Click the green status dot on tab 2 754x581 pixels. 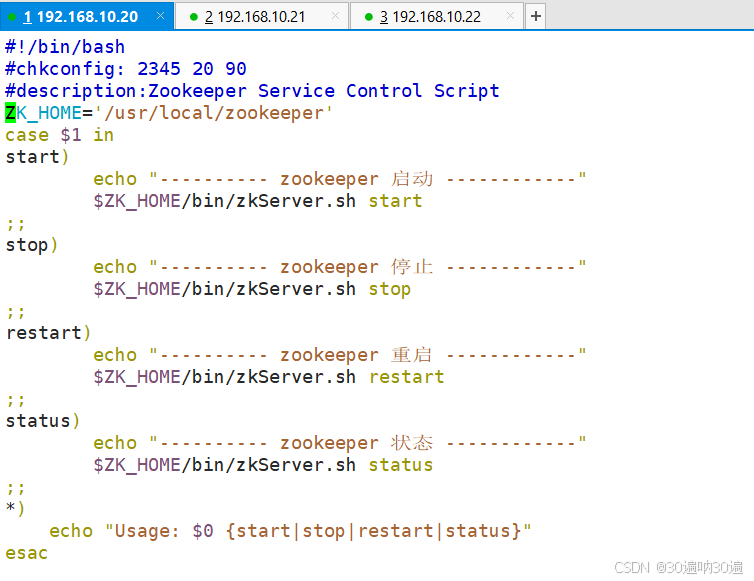(194, 17)
